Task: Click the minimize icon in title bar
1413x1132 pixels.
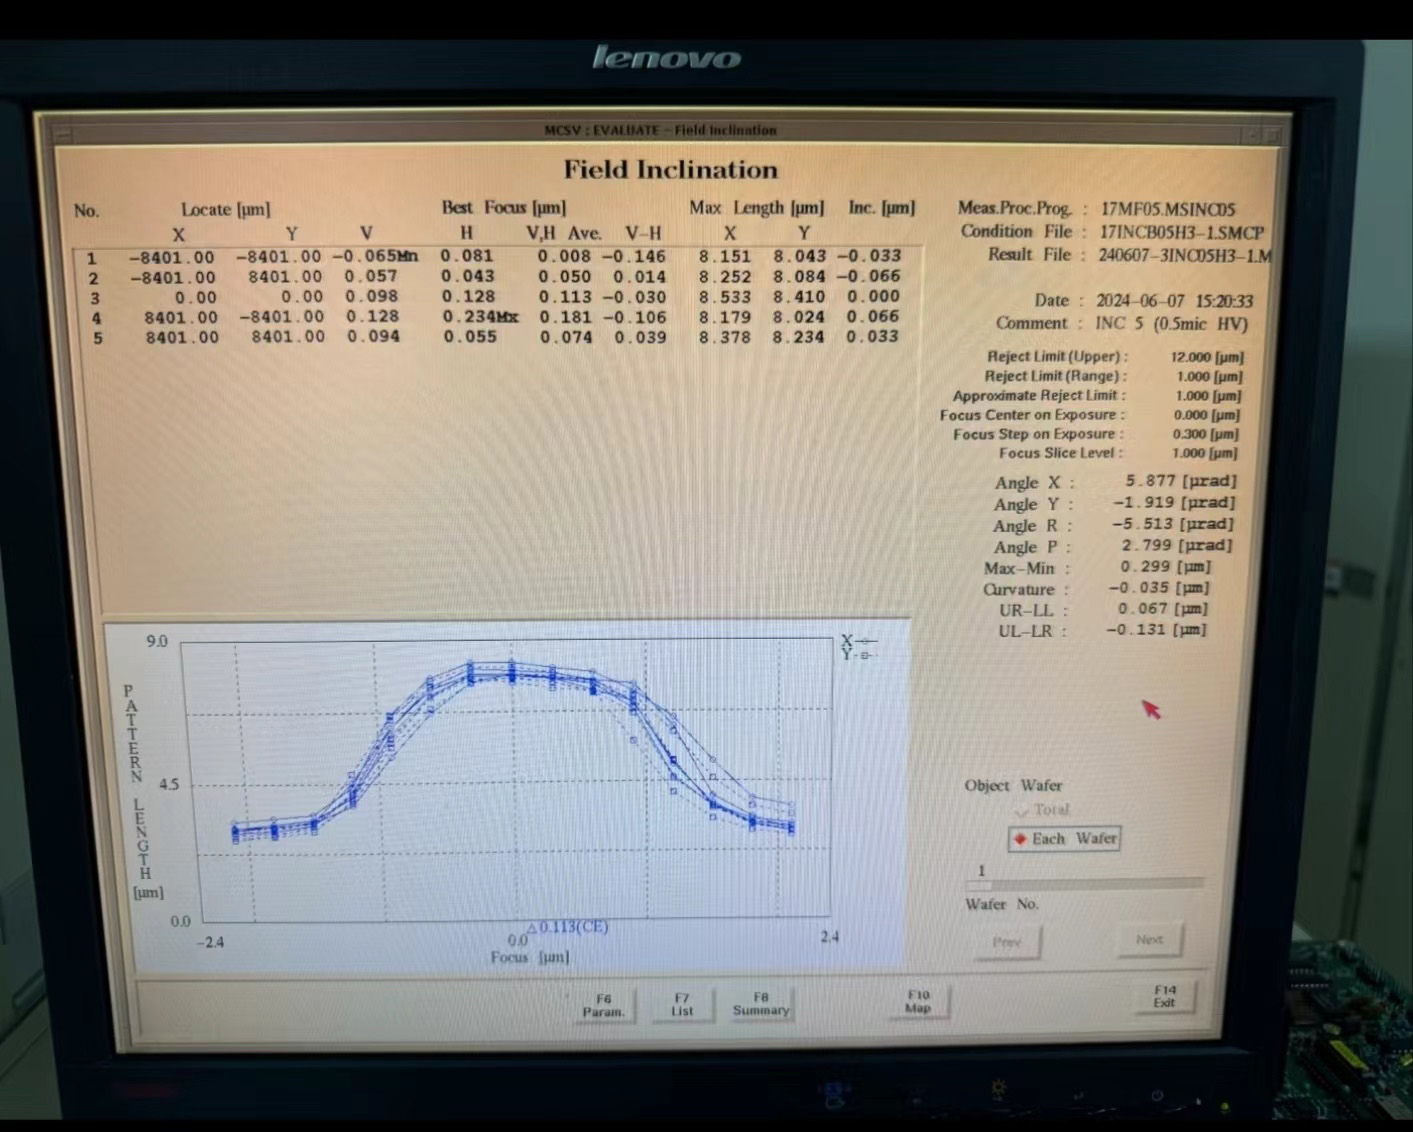Action: 1251,134
